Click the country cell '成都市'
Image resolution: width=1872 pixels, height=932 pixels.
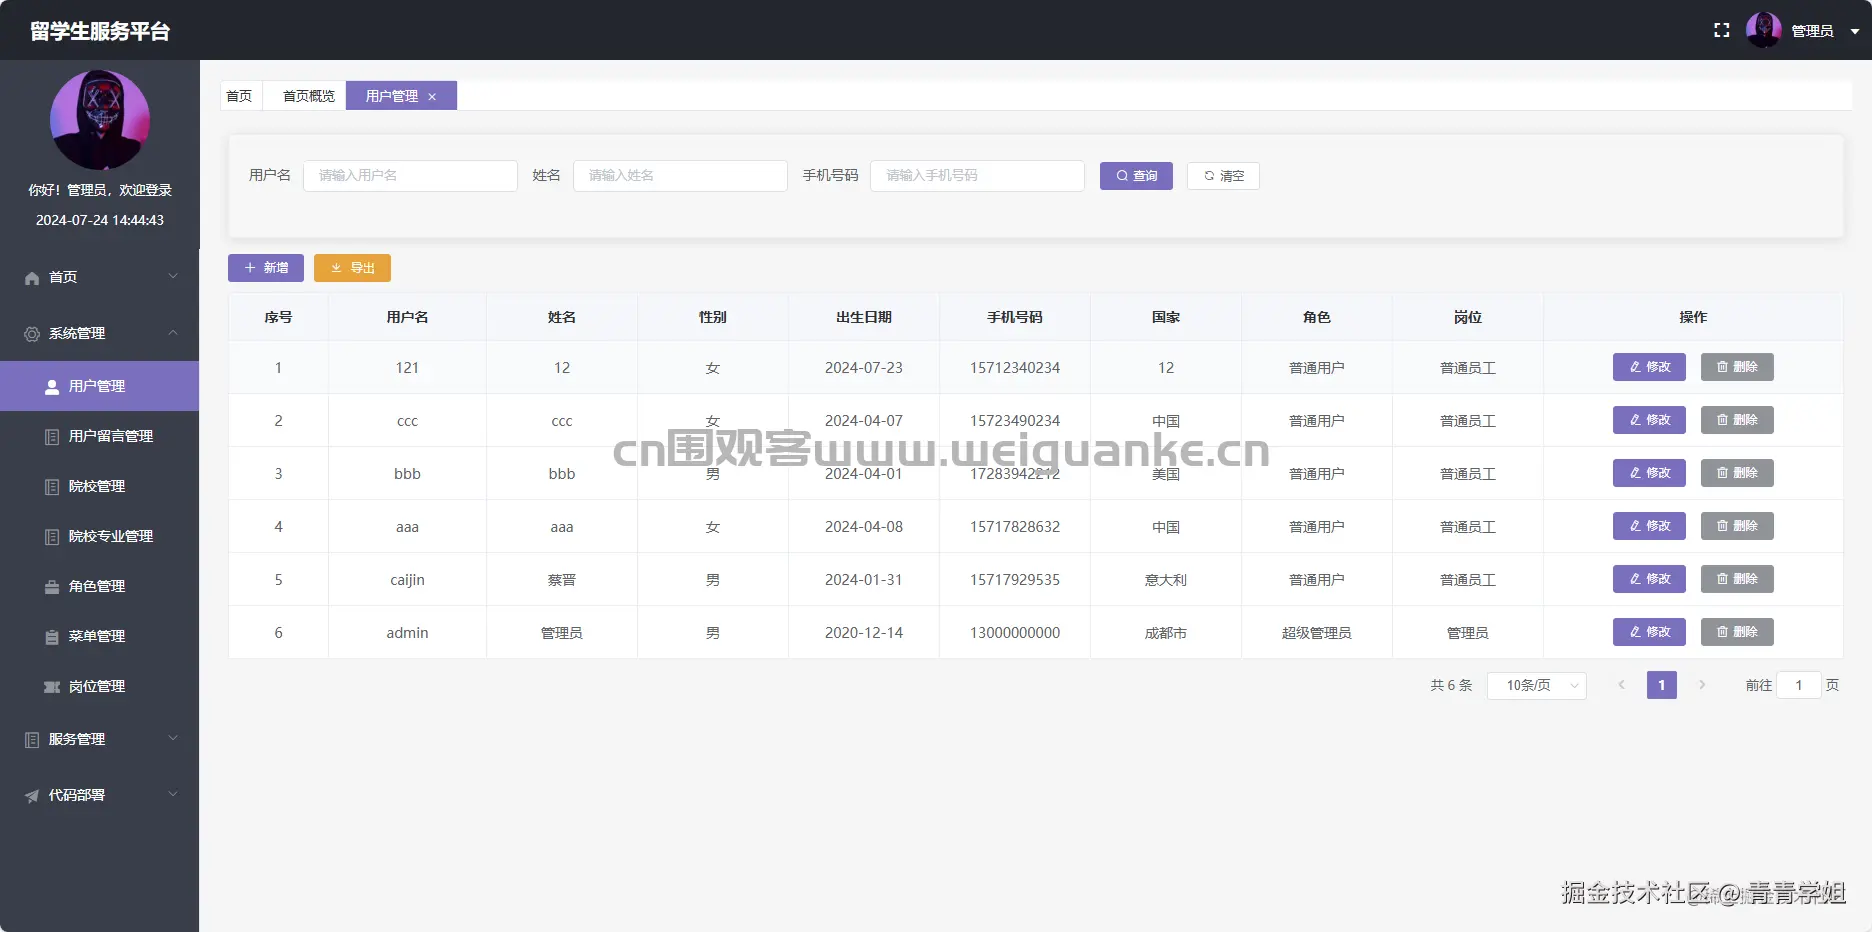[x=1166, y=633]
